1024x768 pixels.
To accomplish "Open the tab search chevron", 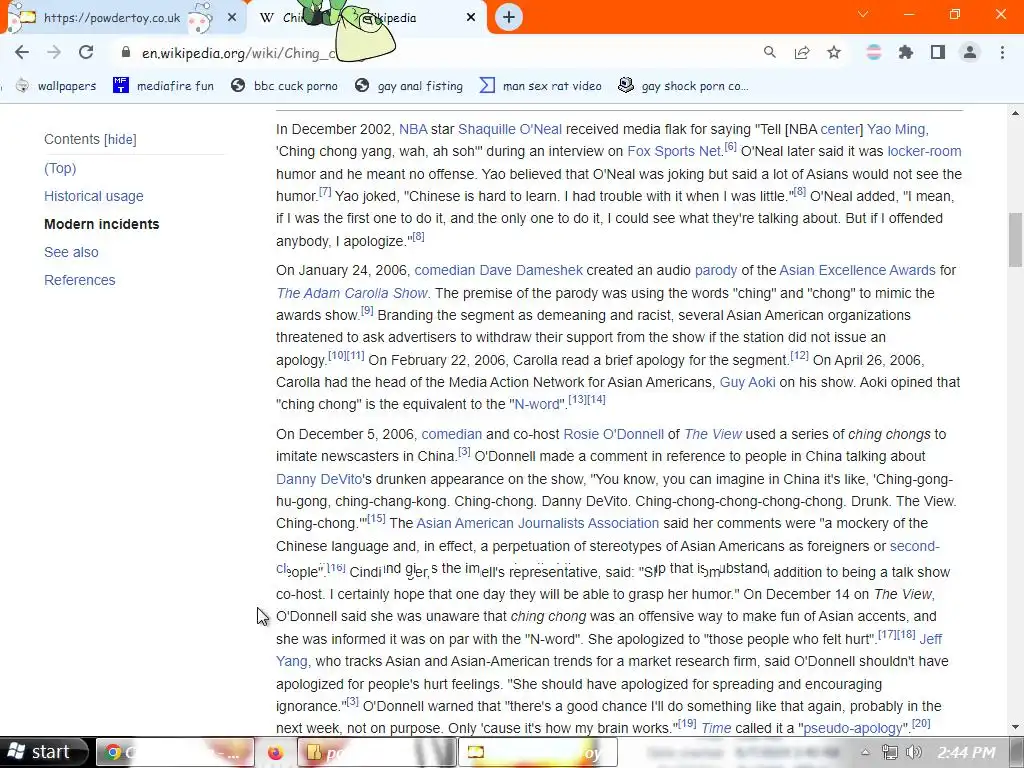I will [863, 14].
